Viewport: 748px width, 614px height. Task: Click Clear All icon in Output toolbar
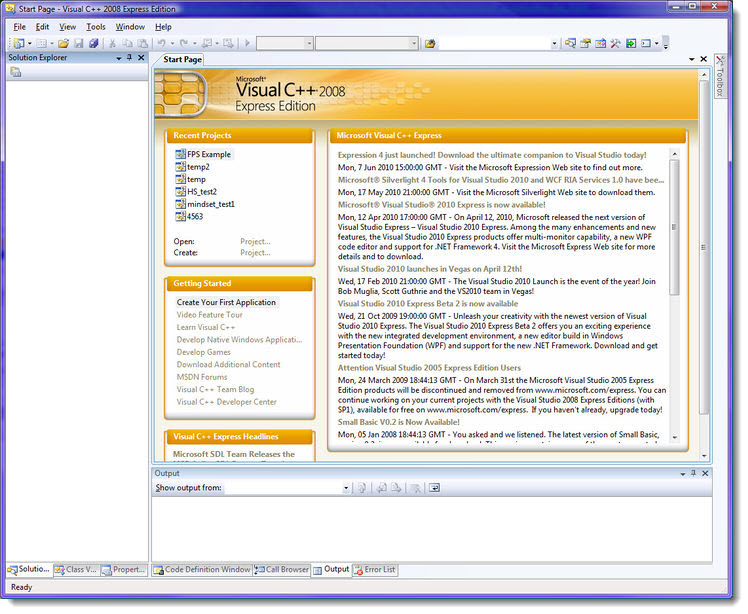pos(416,488)
